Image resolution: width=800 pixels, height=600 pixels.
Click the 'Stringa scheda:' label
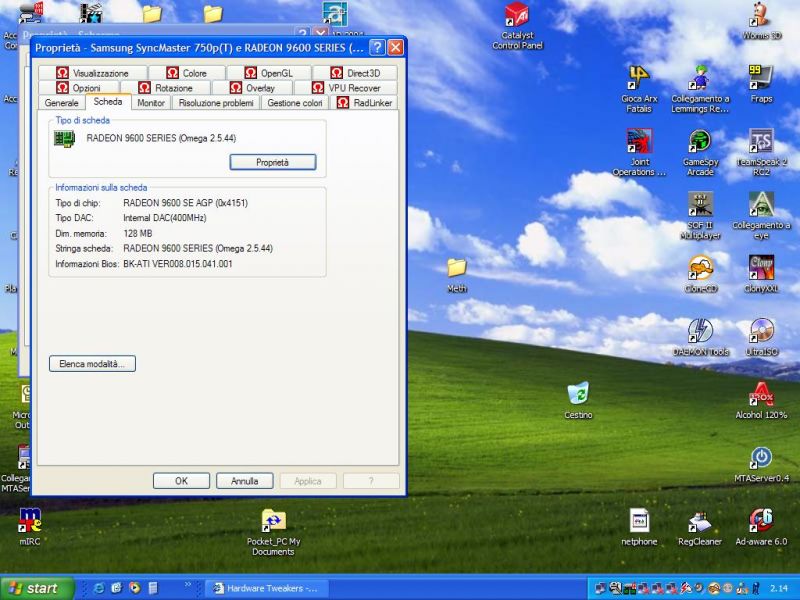tap(84, 248)
